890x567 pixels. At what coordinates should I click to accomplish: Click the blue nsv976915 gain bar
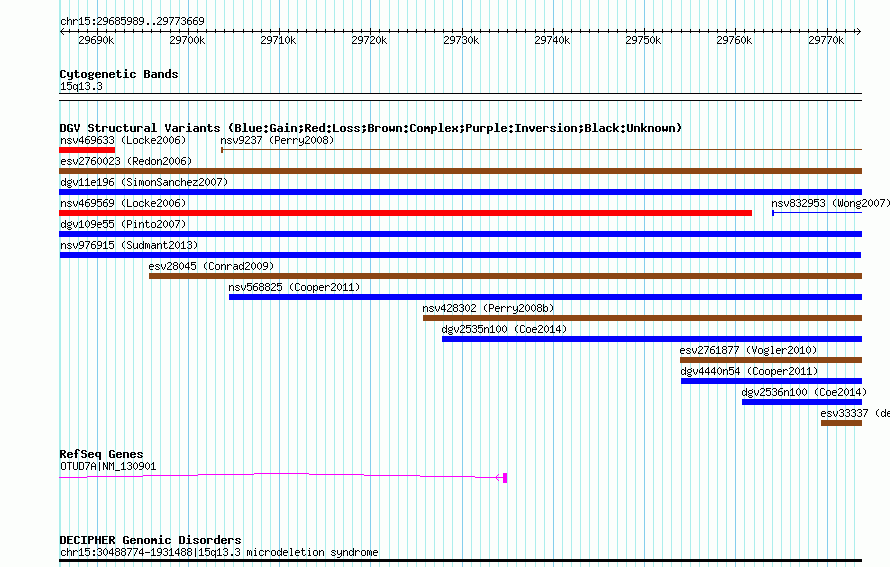pos(460,255)
